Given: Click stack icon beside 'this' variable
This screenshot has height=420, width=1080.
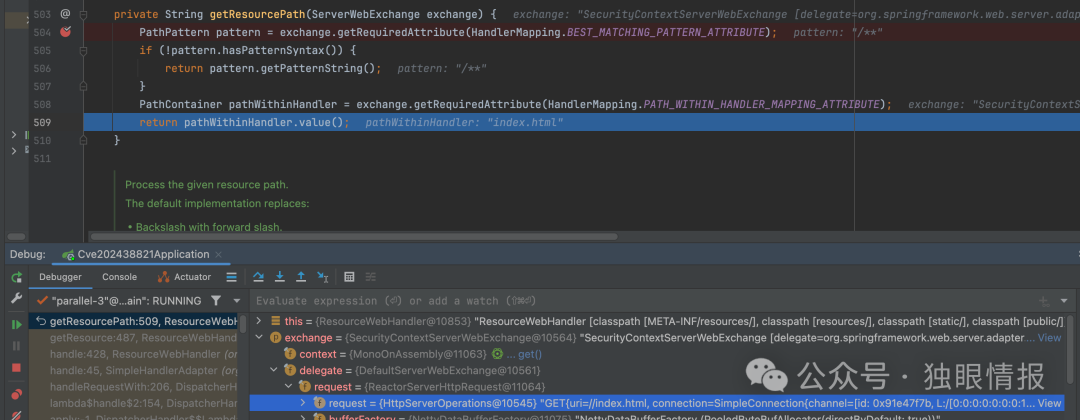Looking at the screenshot, I should click(x=276, y=321).
